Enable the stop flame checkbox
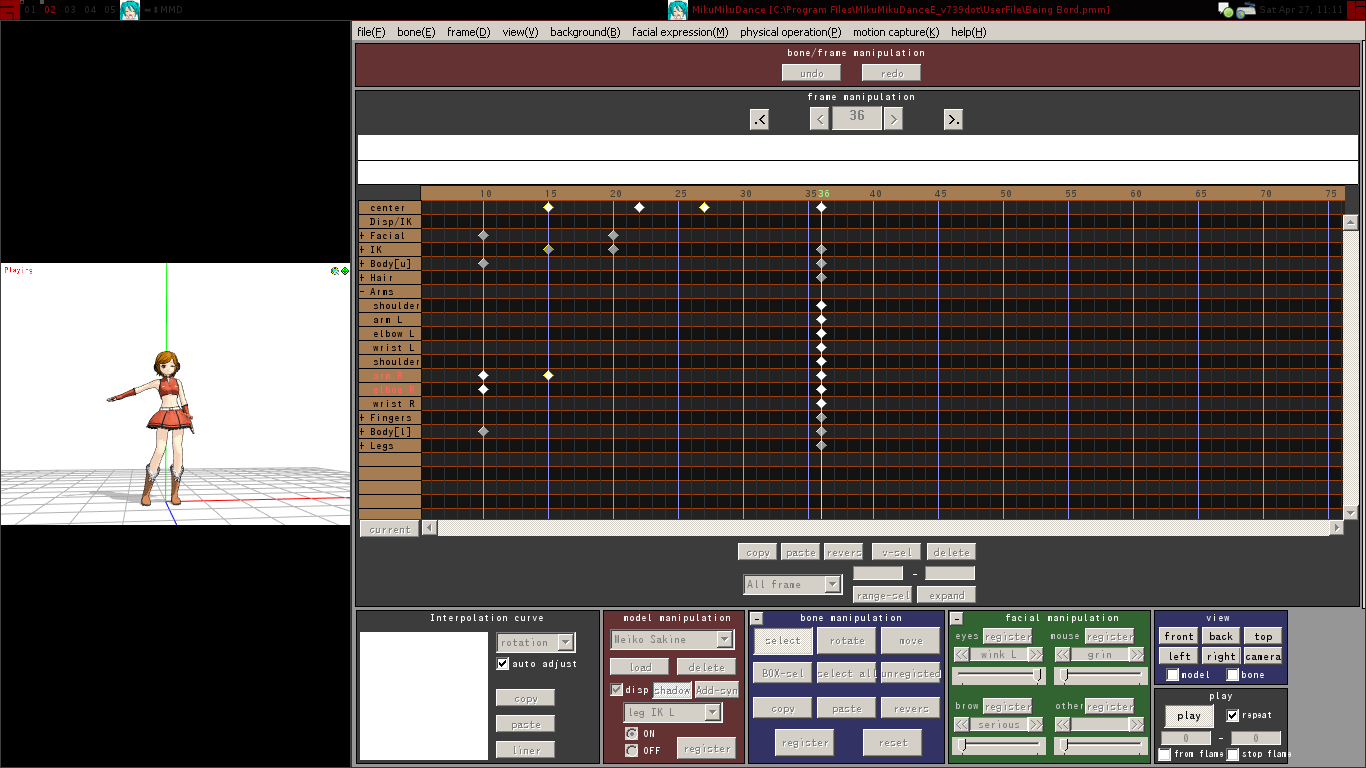 [x=1233, y=754]
